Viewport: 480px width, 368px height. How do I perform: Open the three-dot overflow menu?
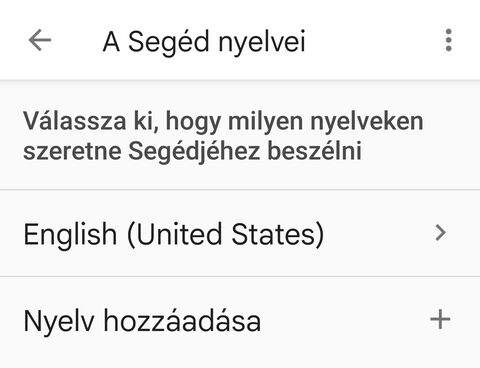448,40
